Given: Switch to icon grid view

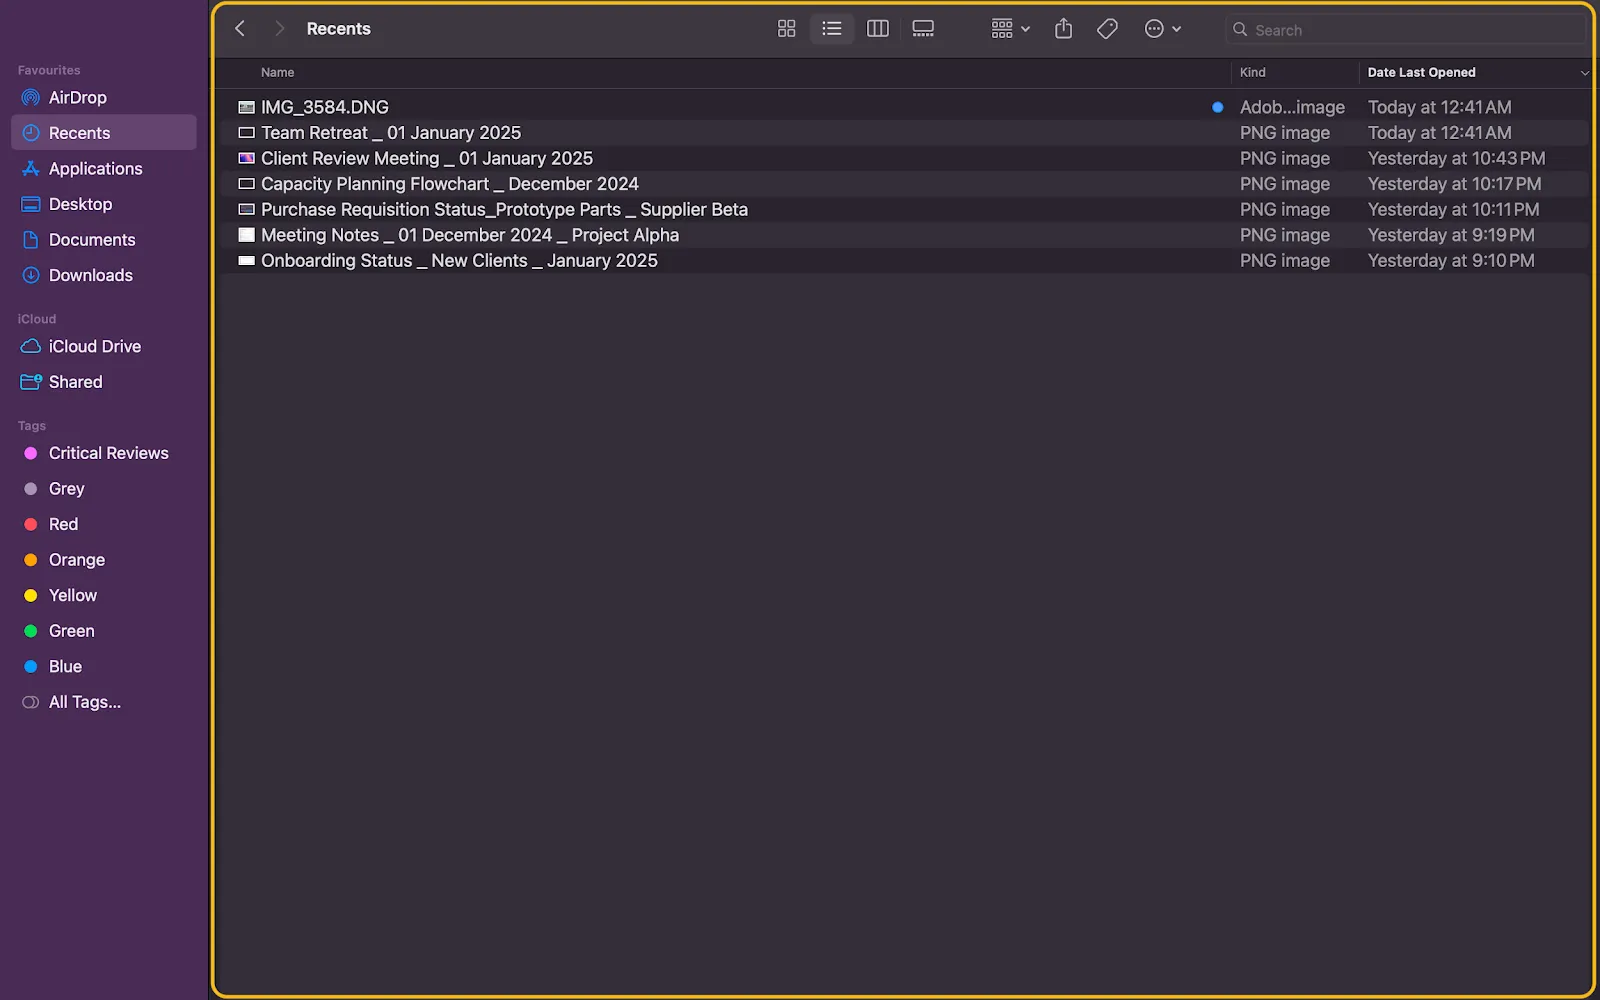Looking at the screenshot, I should coord(787,29).
